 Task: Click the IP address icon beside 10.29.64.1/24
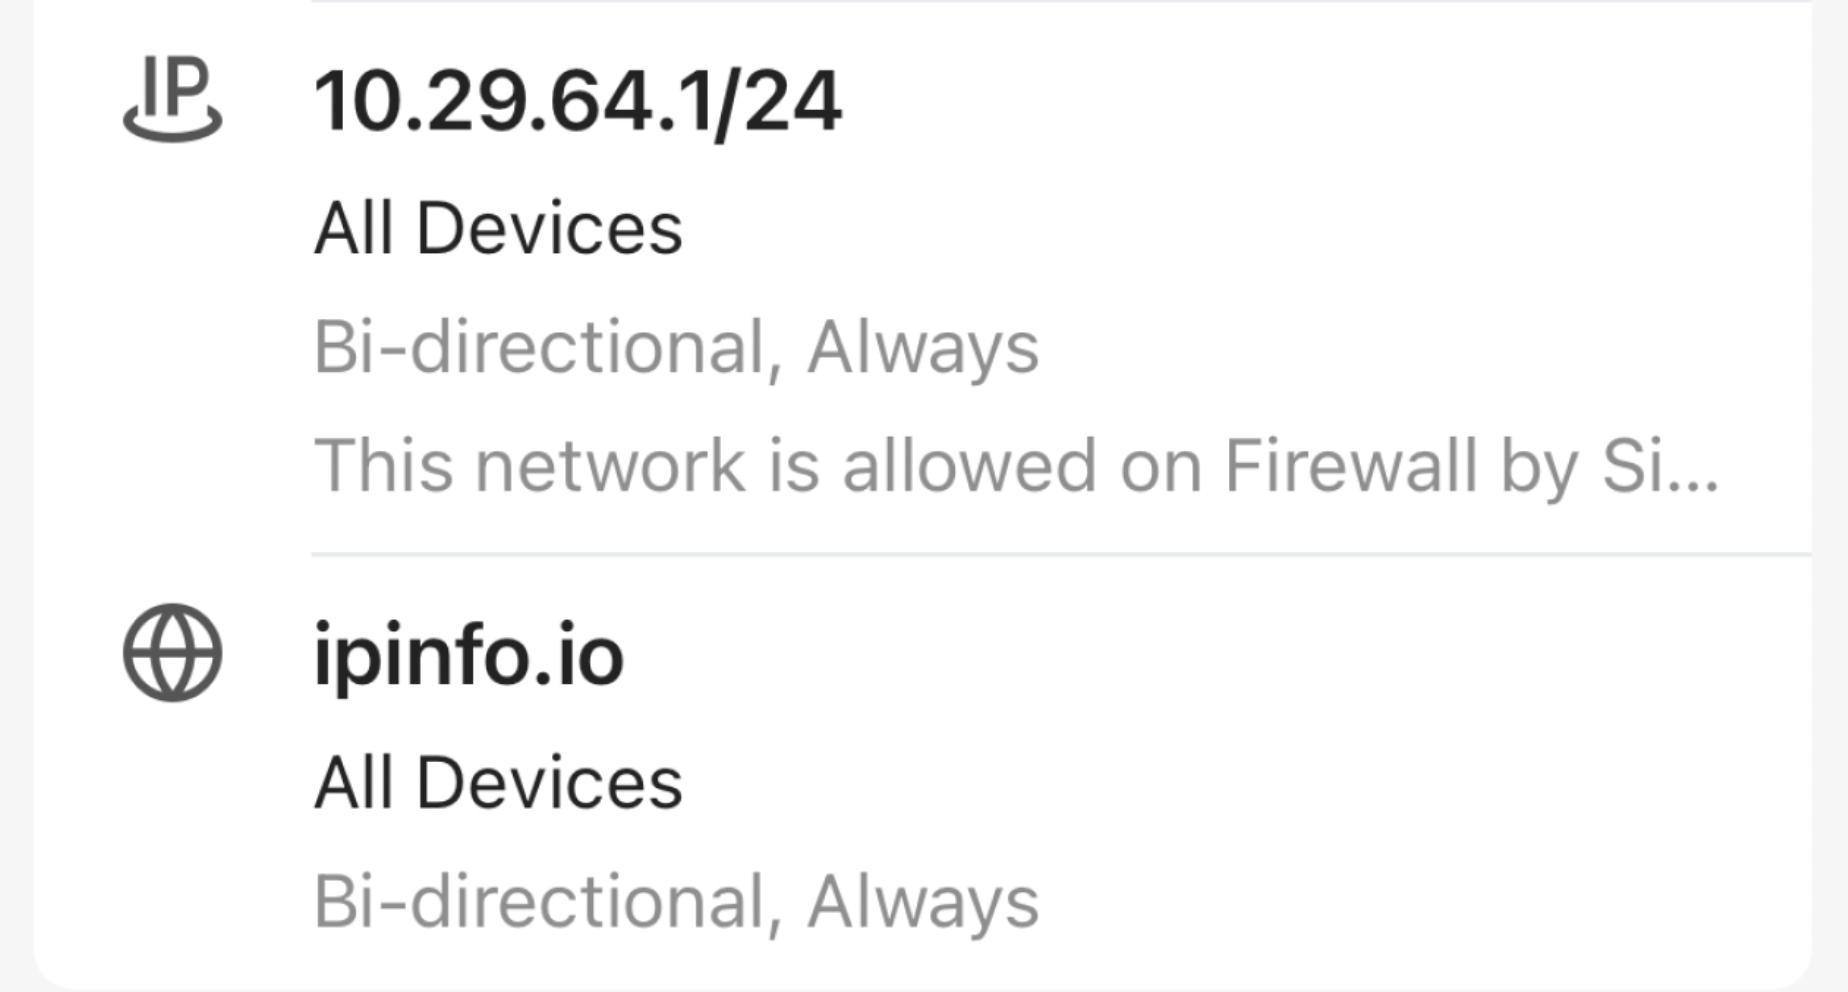(172, 98)
